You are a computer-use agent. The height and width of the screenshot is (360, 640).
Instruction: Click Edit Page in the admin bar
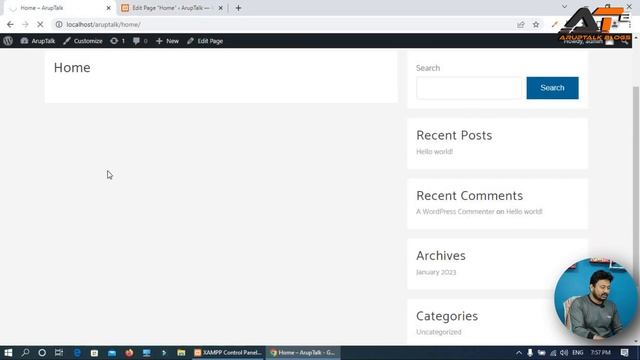[205, 41]
